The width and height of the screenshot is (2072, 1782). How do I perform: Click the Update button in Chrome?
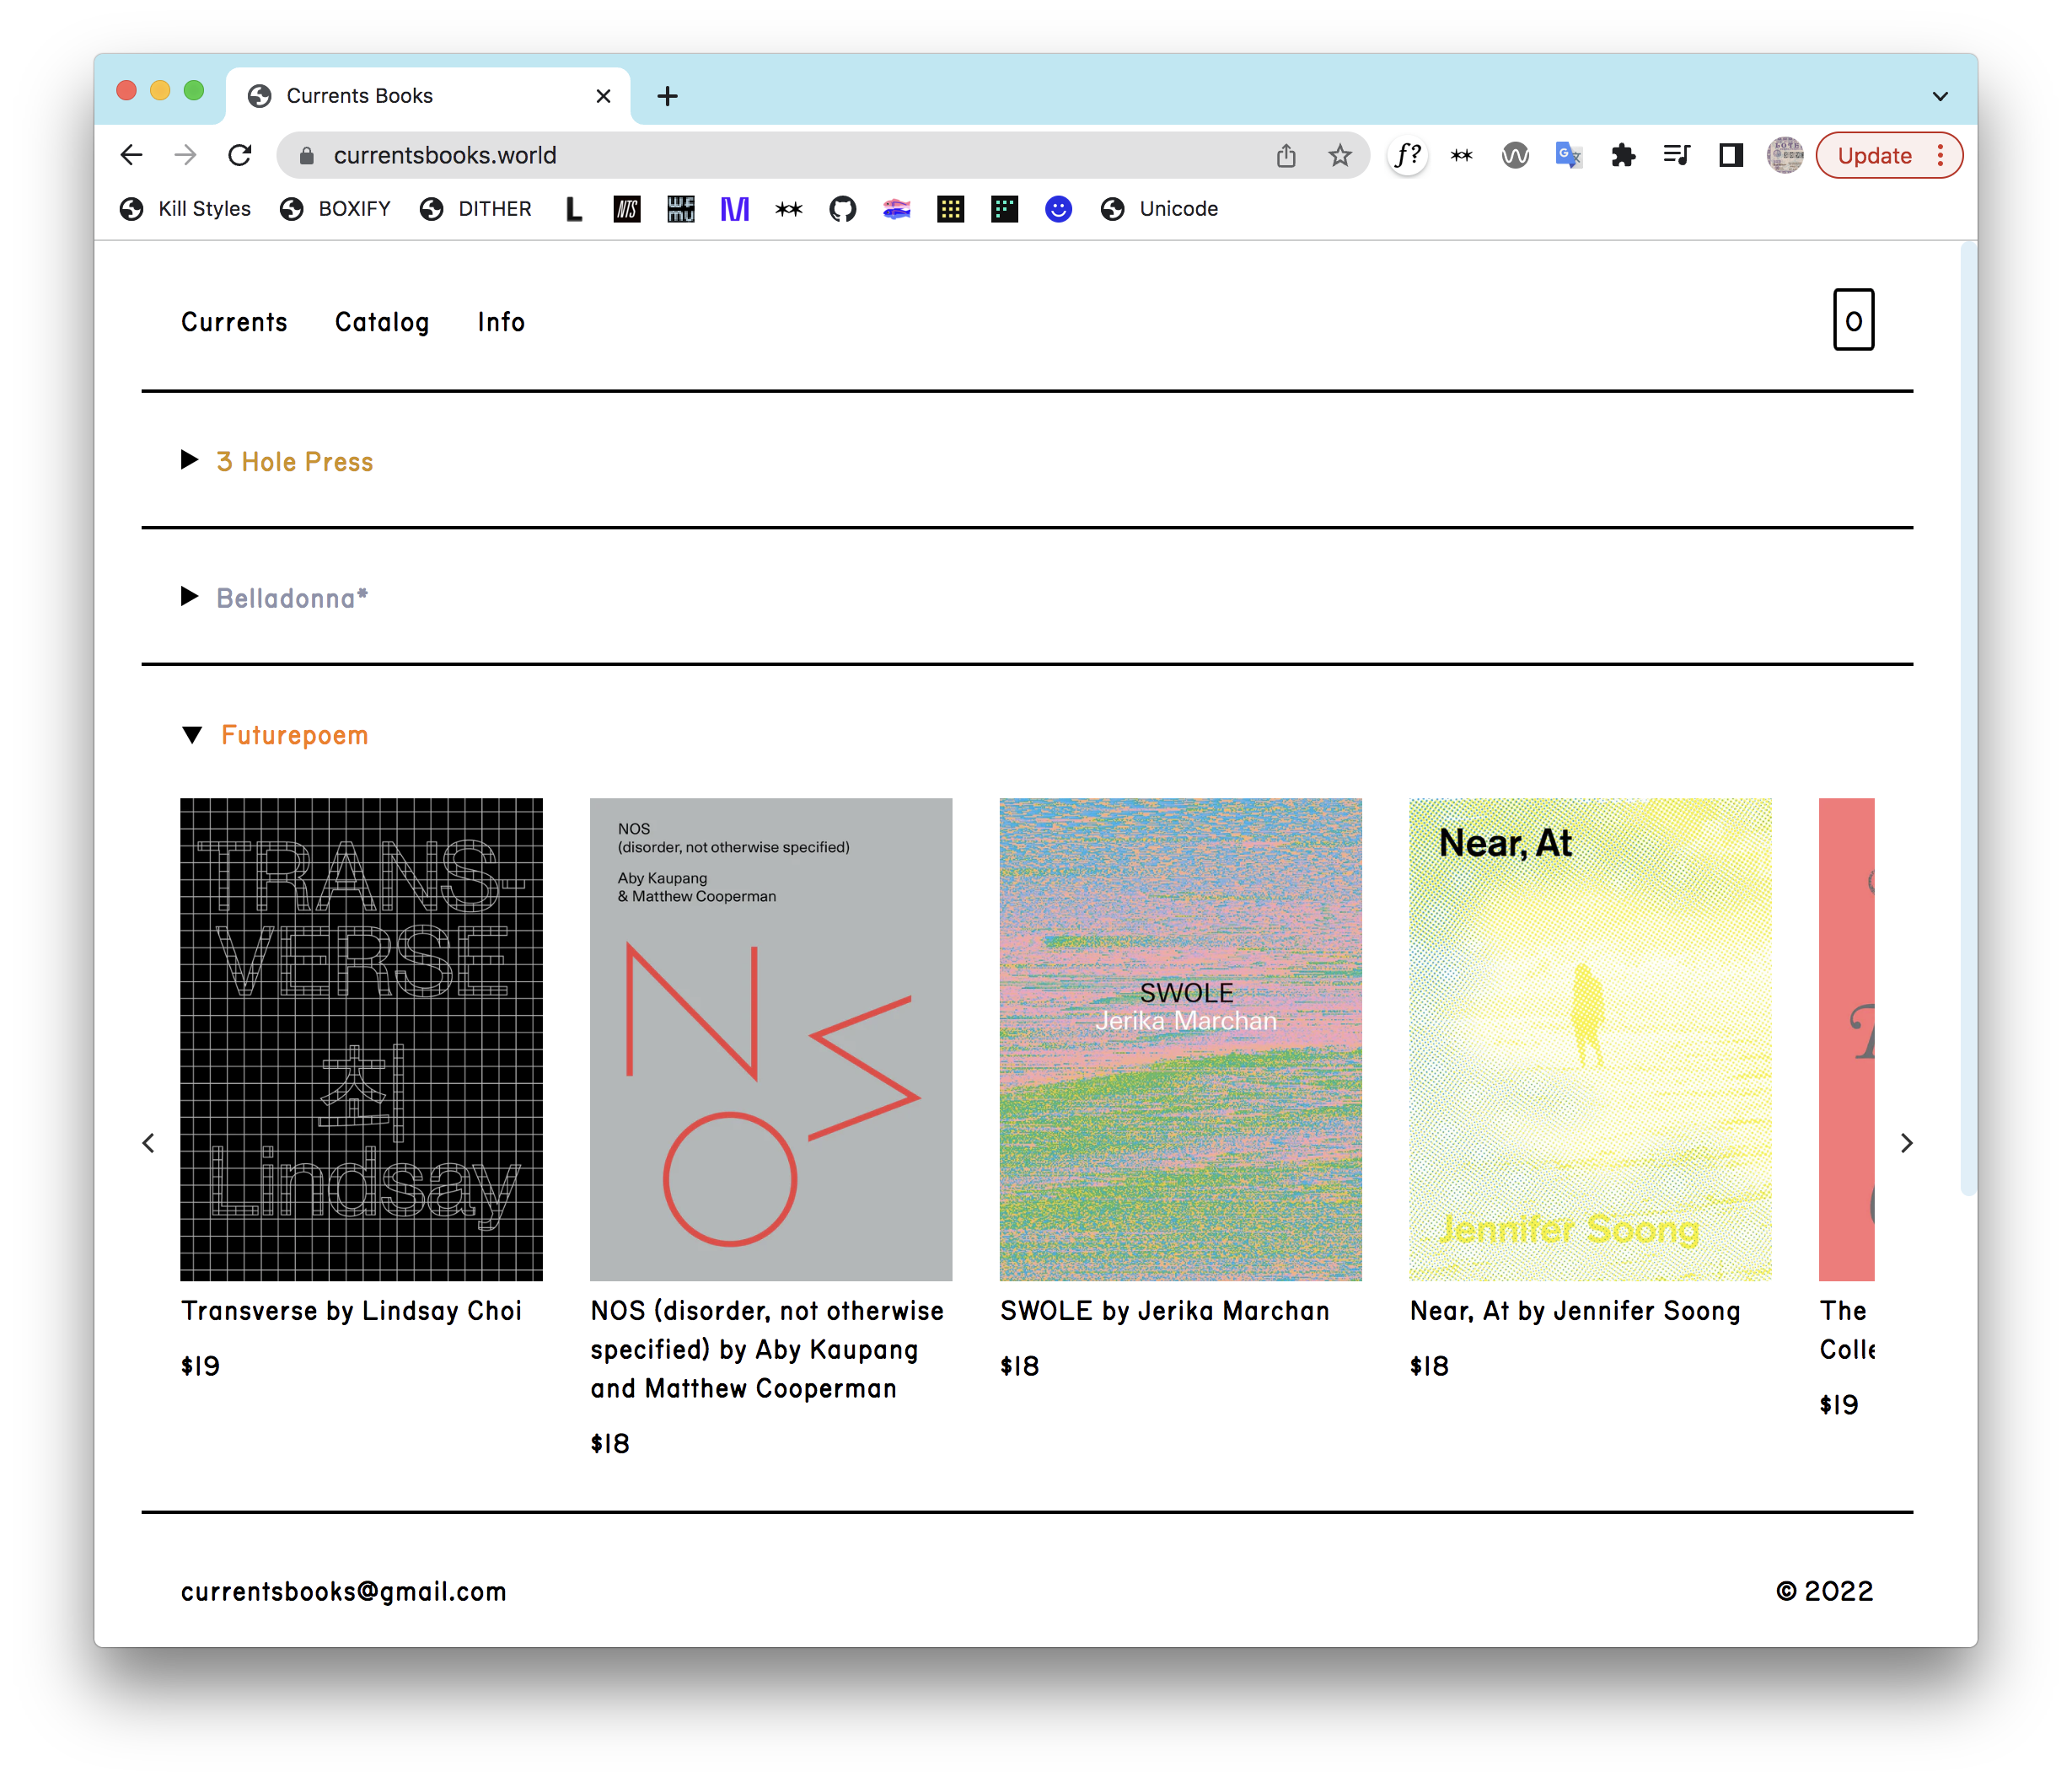tap(1874, 155)
